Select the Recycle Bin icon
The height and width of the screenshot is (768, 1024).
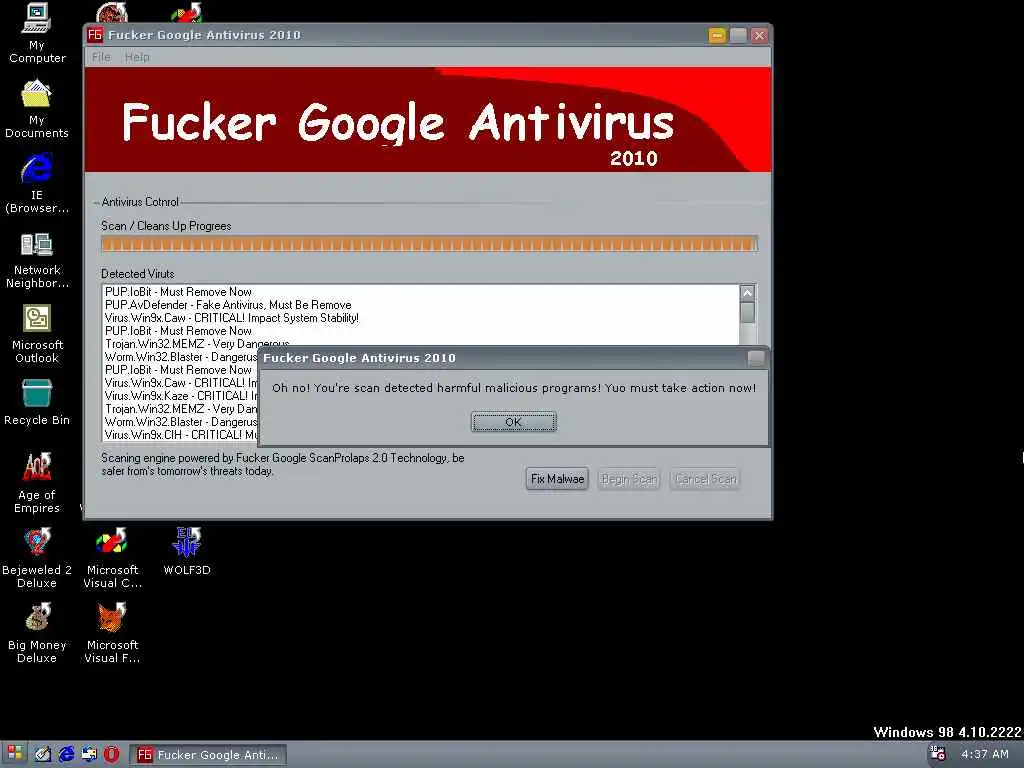37,402
